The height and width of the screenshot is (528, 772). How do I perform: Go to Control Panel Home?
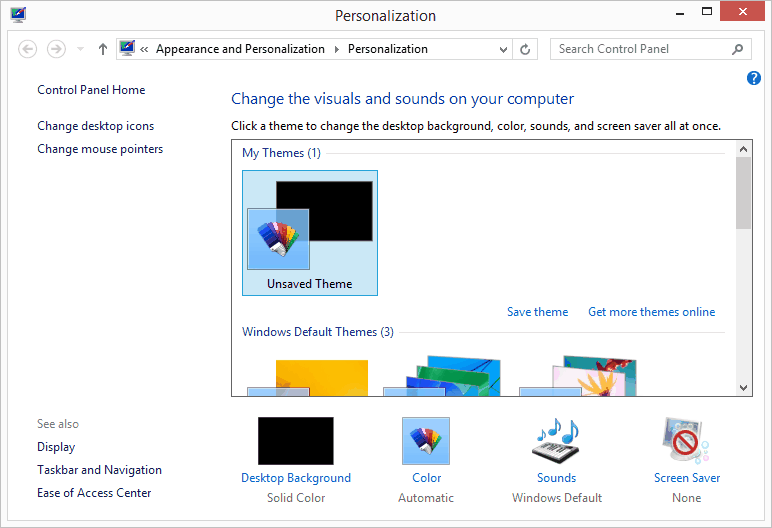point(91,90)
